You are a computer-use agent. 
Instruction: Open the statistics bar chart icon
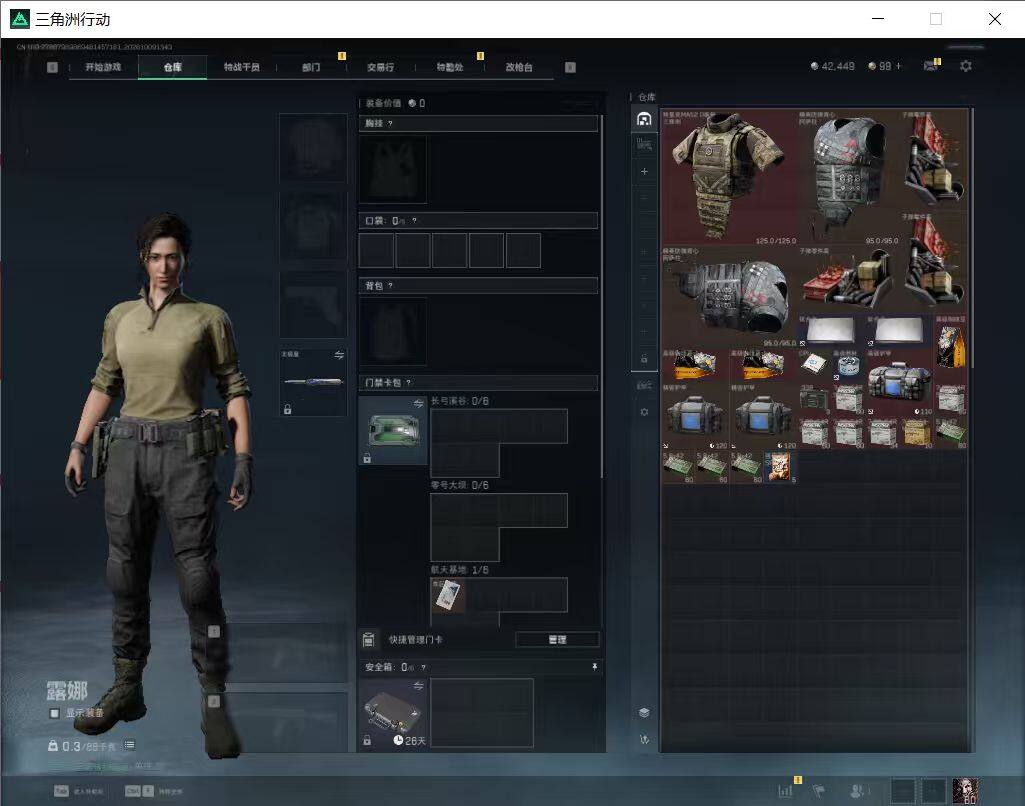(786, 791)
